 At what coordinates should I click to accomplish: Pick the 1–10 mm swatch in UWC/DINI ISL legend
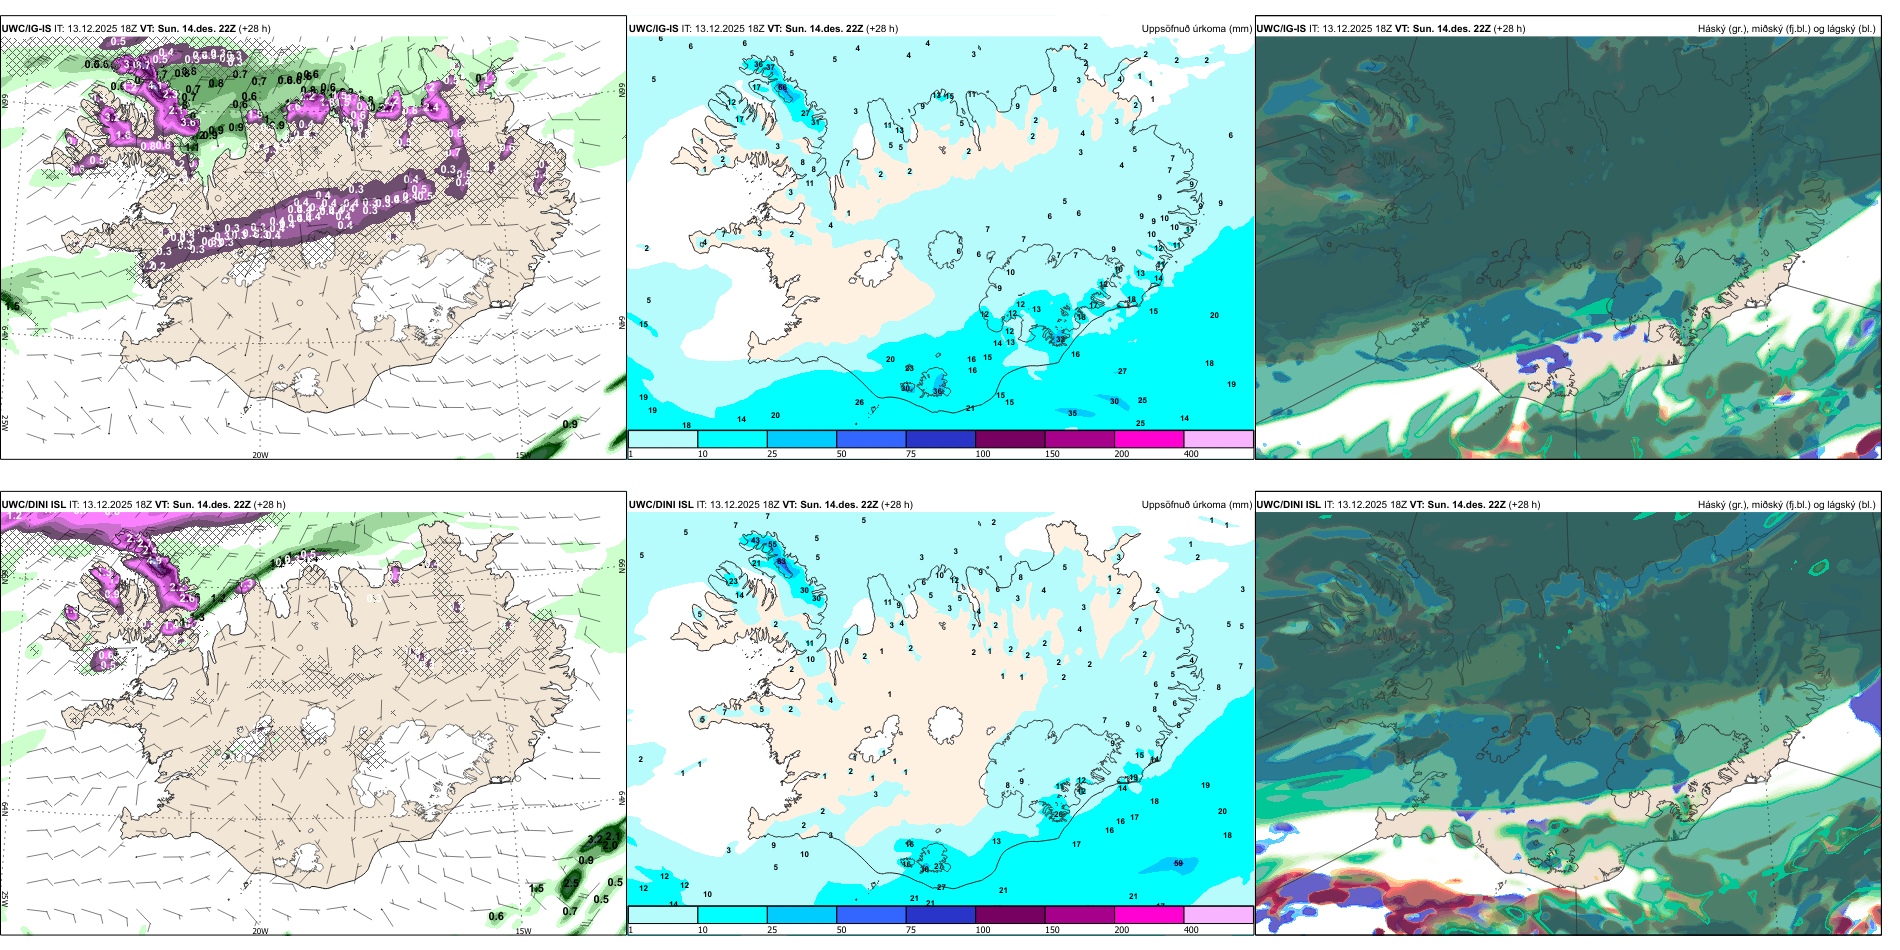tap(663, 915)
